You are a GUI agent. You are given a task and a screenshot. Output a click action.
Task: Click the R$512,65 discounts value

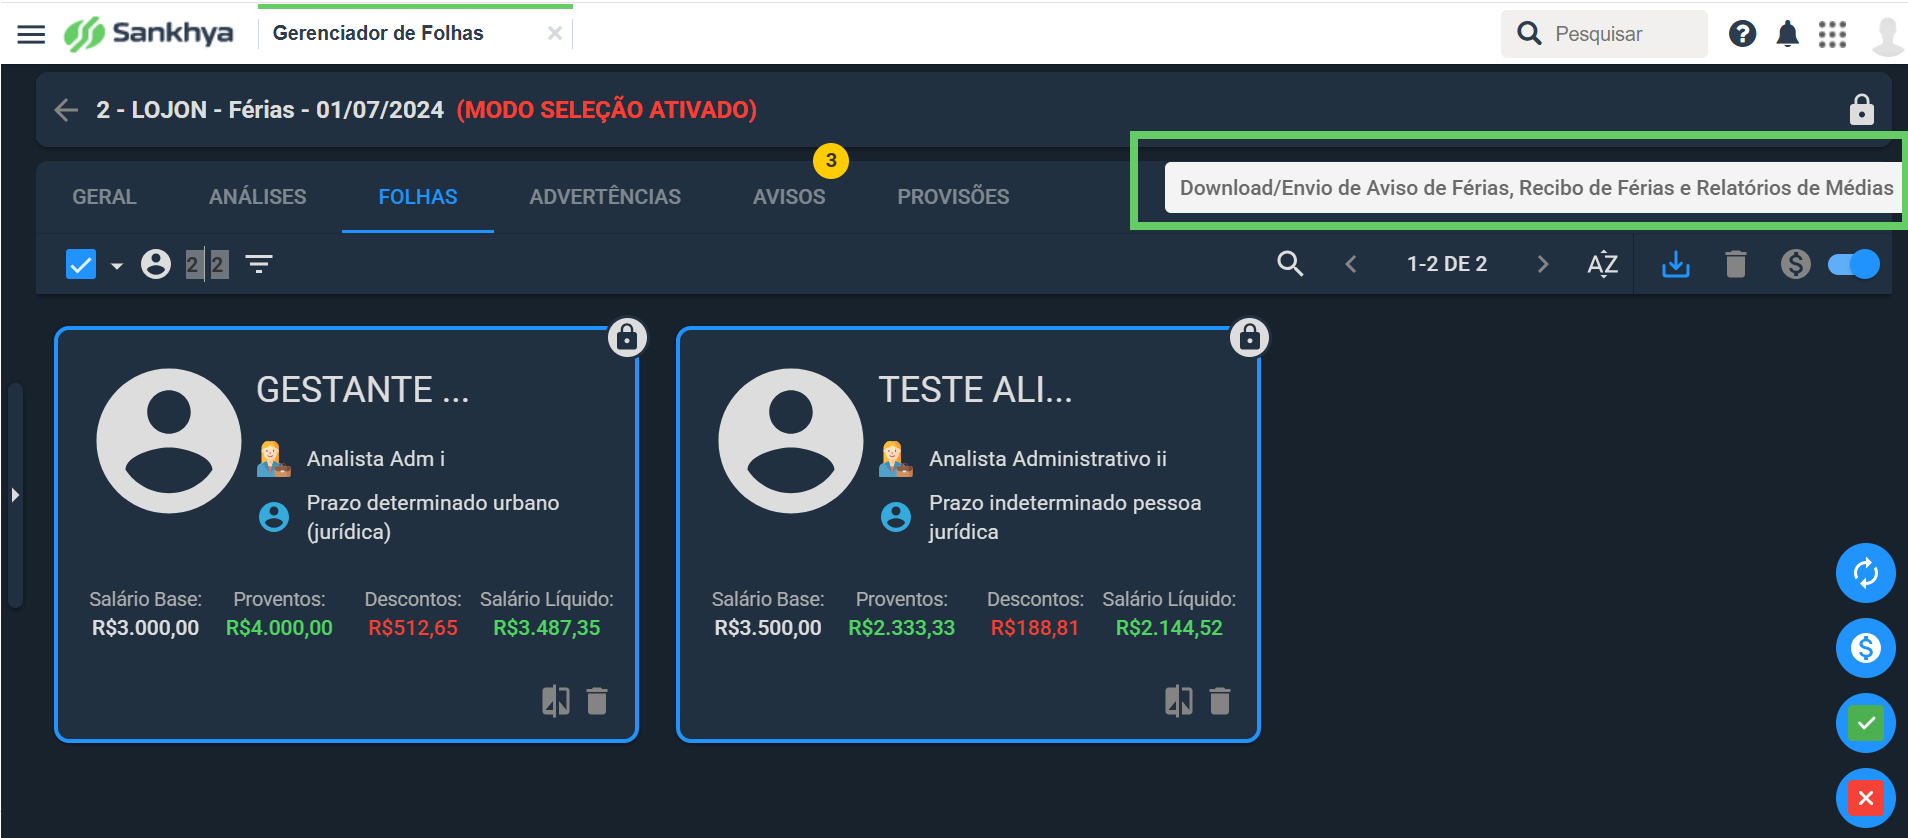click(x=413, y=628)
